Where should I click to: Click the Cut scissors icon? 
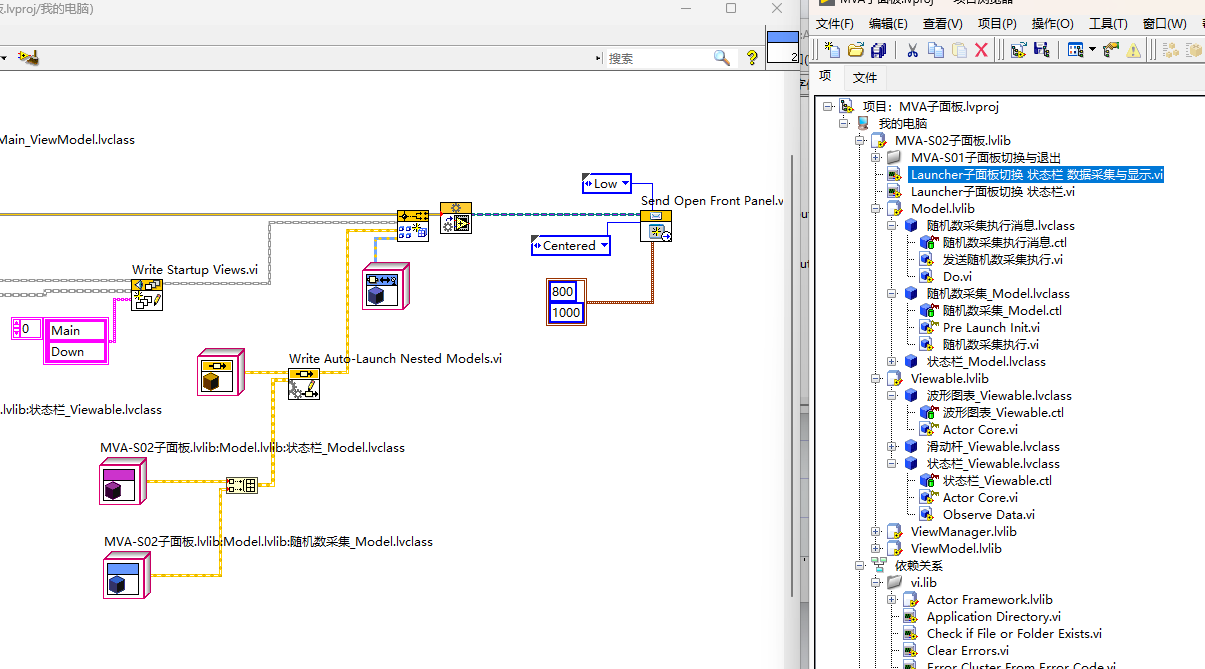click(912, 50)
